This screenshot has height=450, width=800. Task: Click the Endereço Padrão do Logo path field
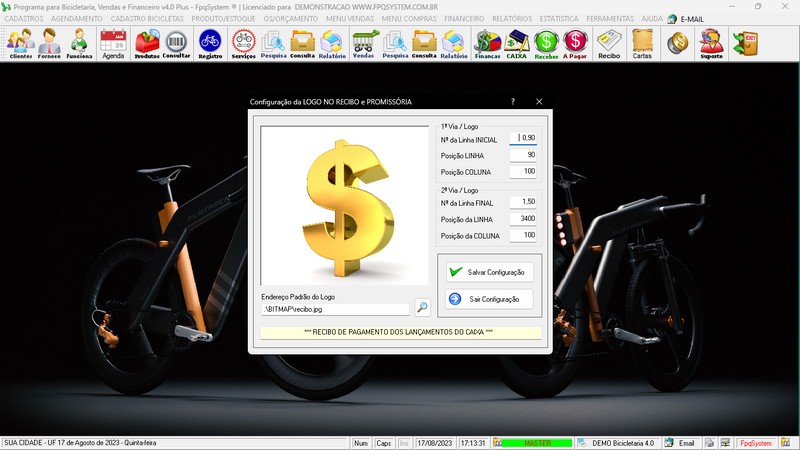coord(335,309)
